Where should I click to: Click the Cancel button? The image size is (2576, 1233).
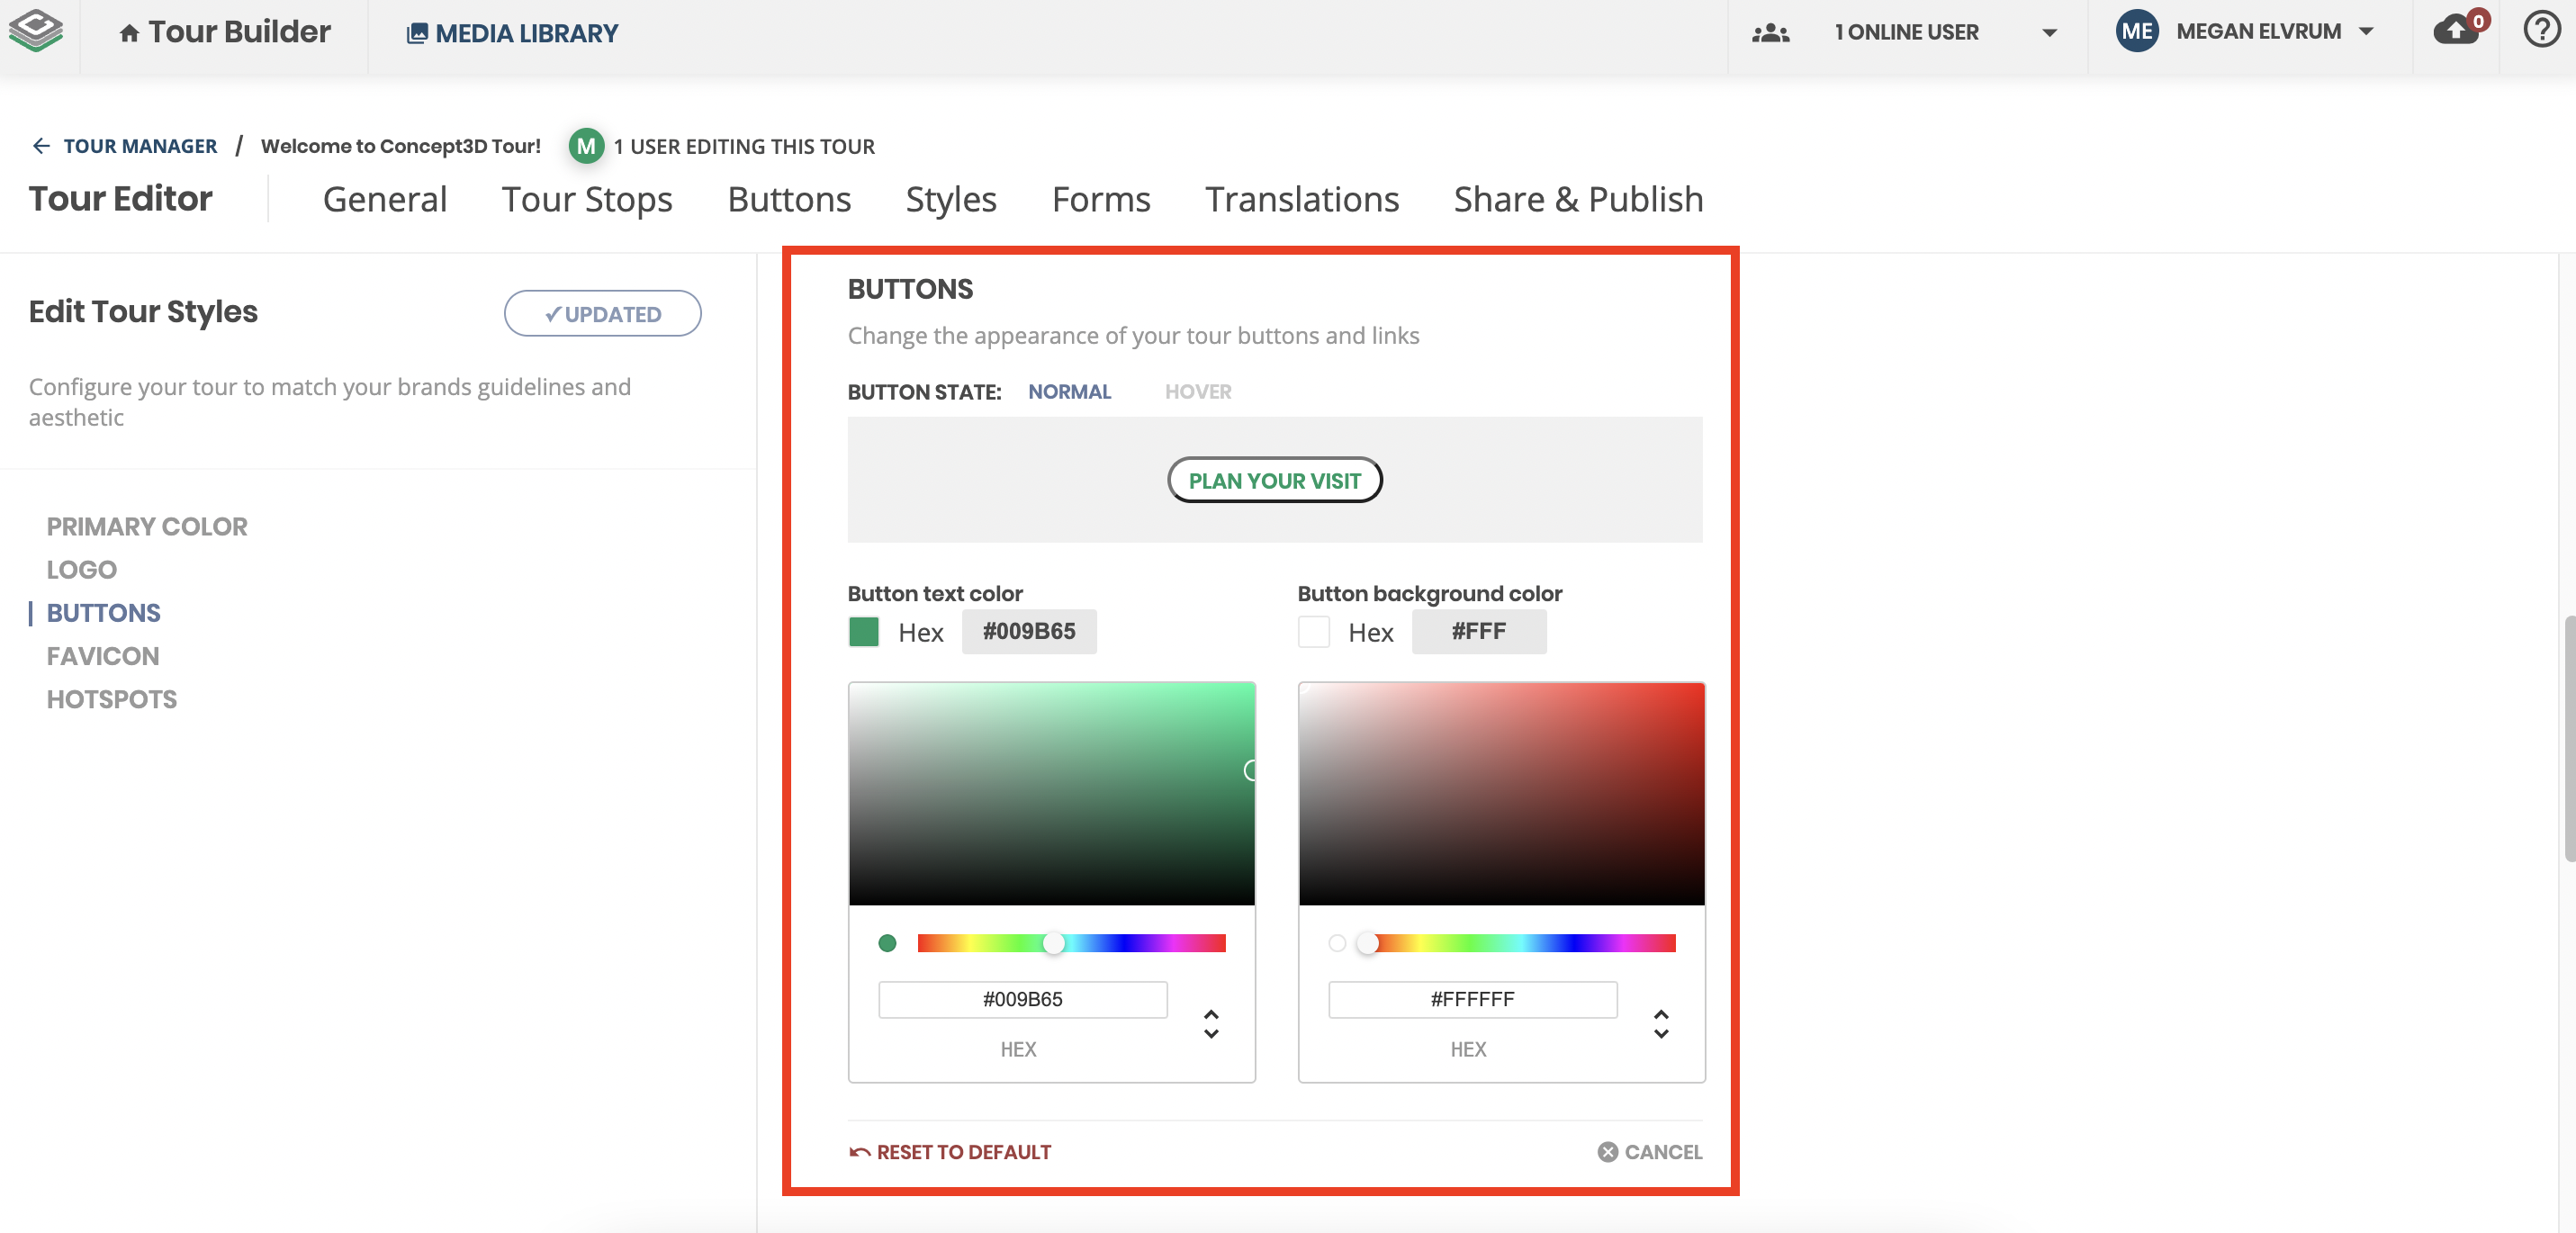[1650, 1151]
